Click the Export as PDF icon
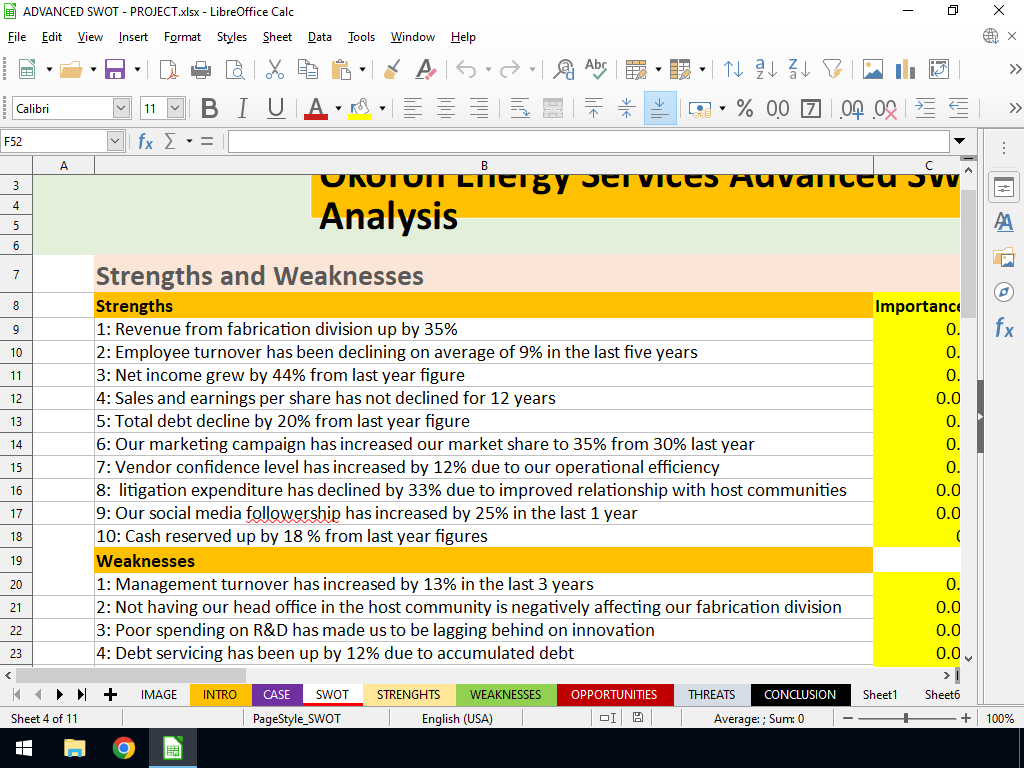The width and height of the screenshot is (1024, 768). tap(169, 69)
